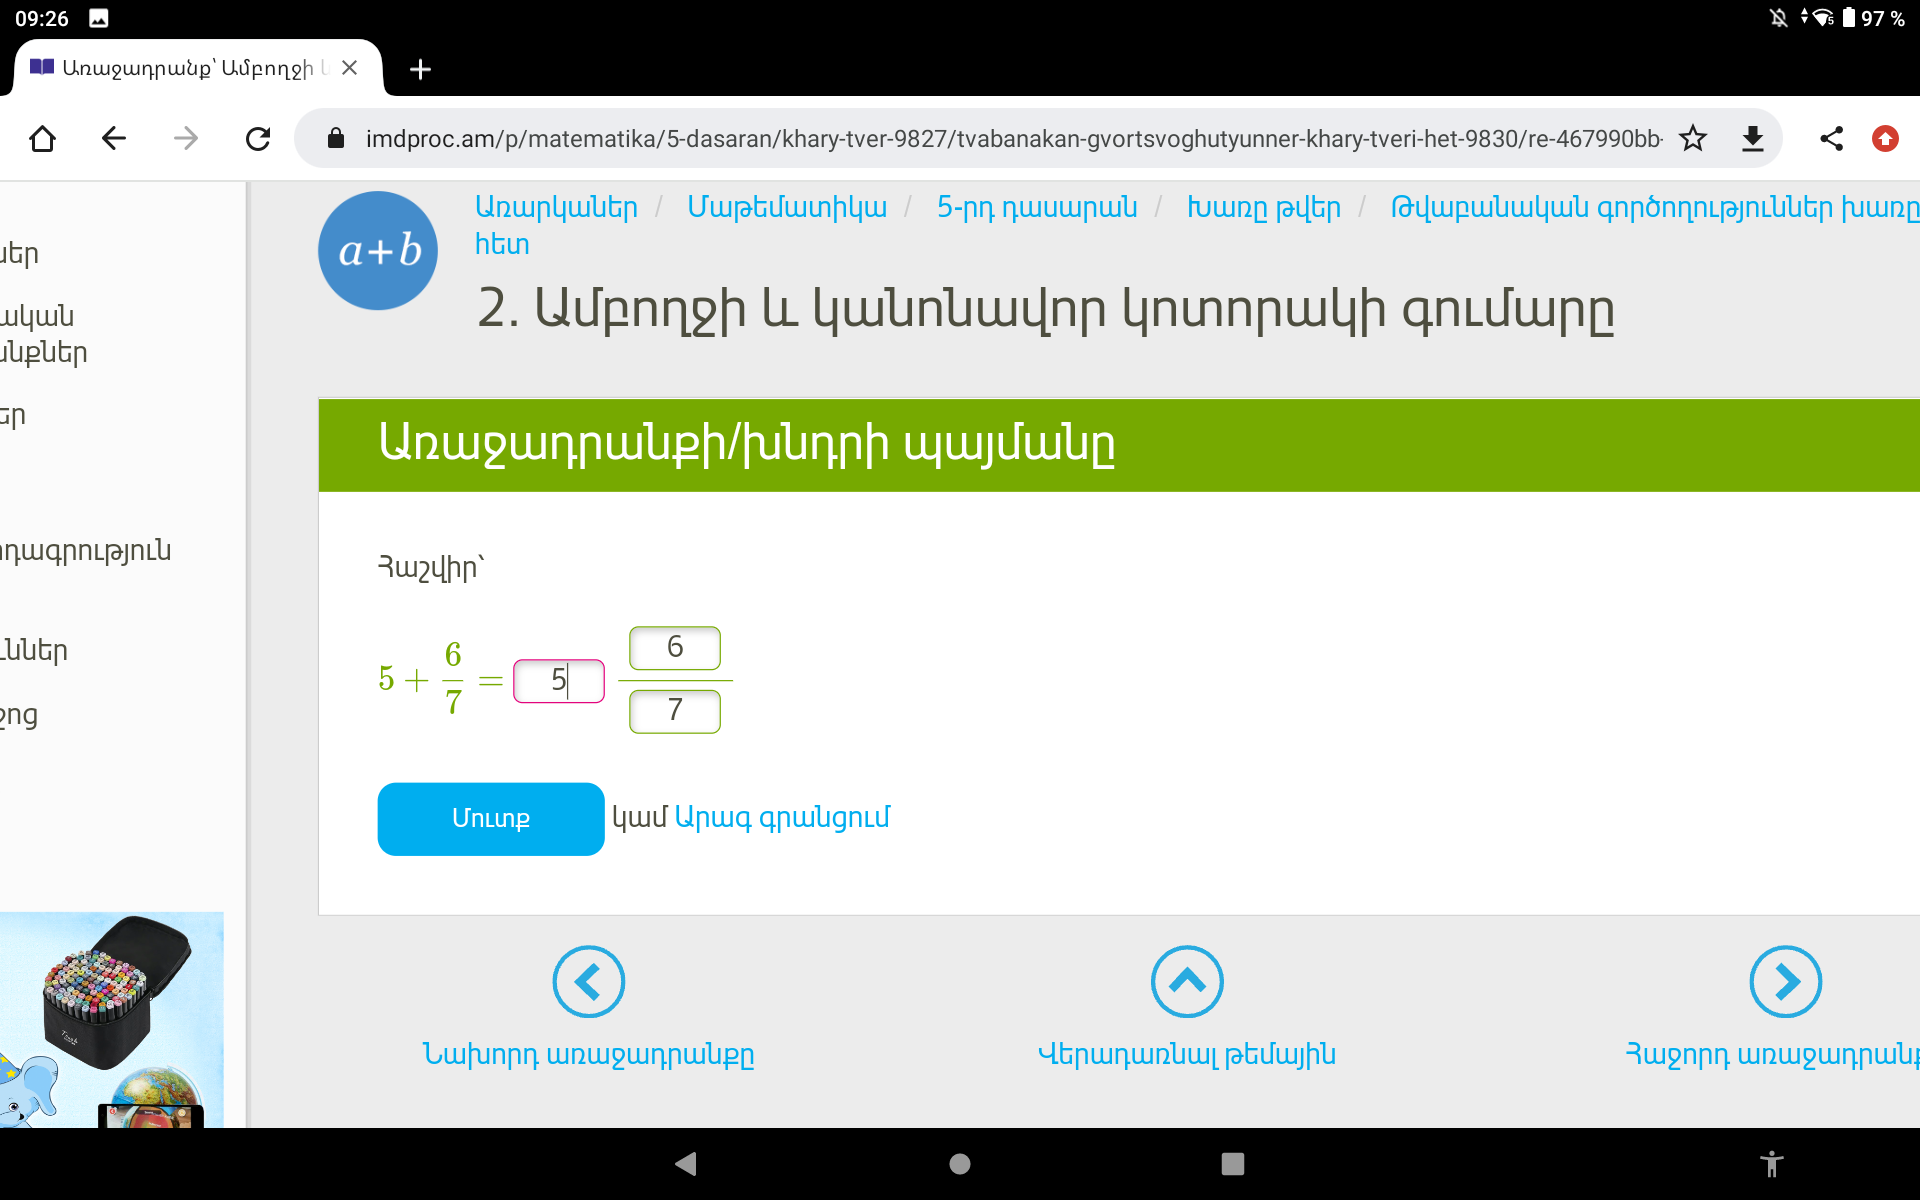Screen dimensions: 1920x1200
Task: Focus the whole number input field
Action: 558,681
